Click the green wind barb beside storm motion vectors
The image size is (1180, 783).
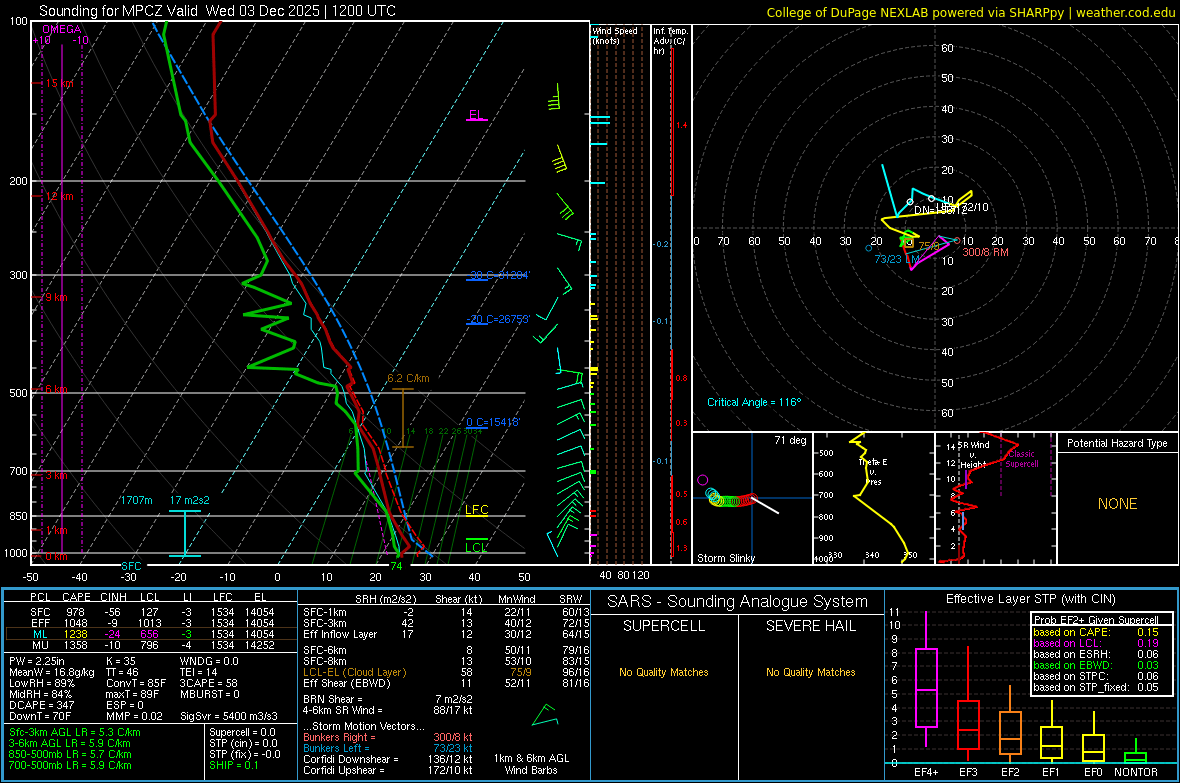[x=545, y=715]
